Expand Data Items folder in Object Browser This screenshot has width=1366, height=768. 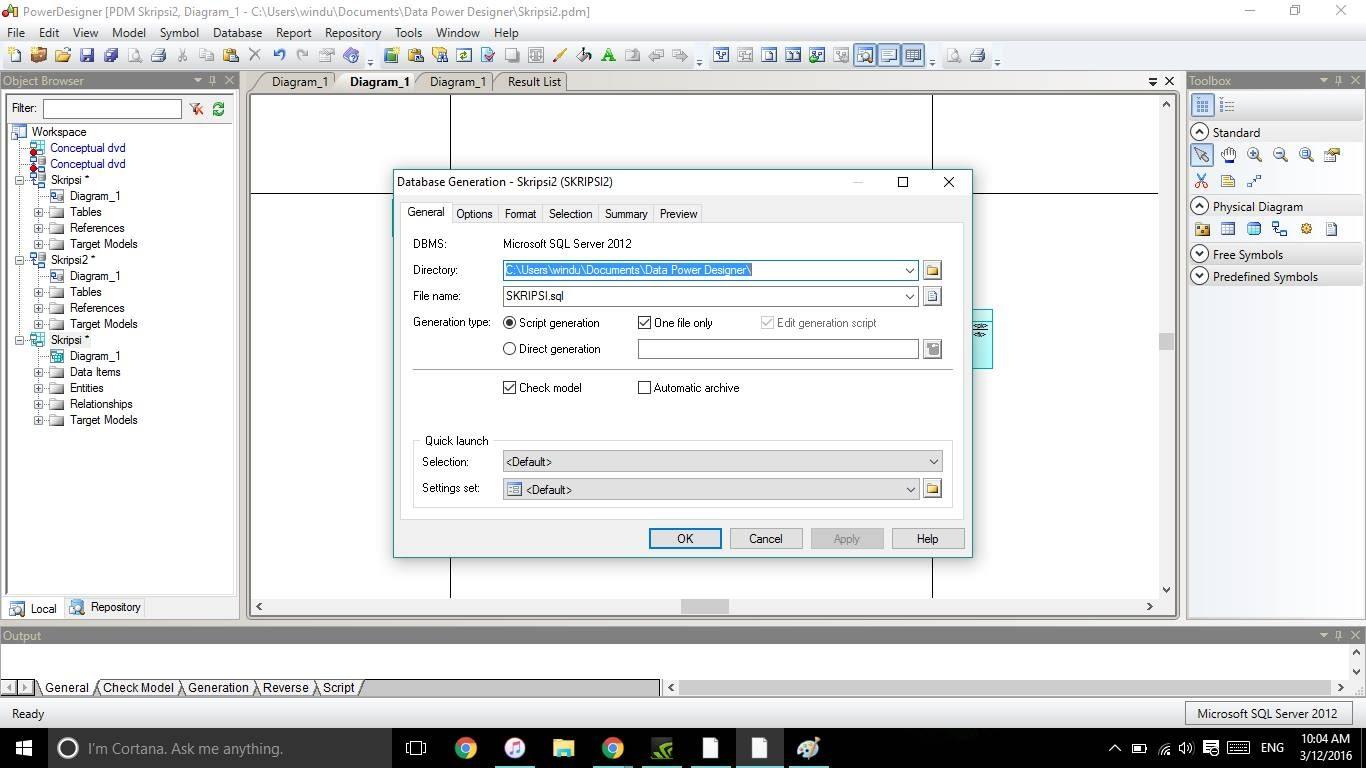[39, 372]
